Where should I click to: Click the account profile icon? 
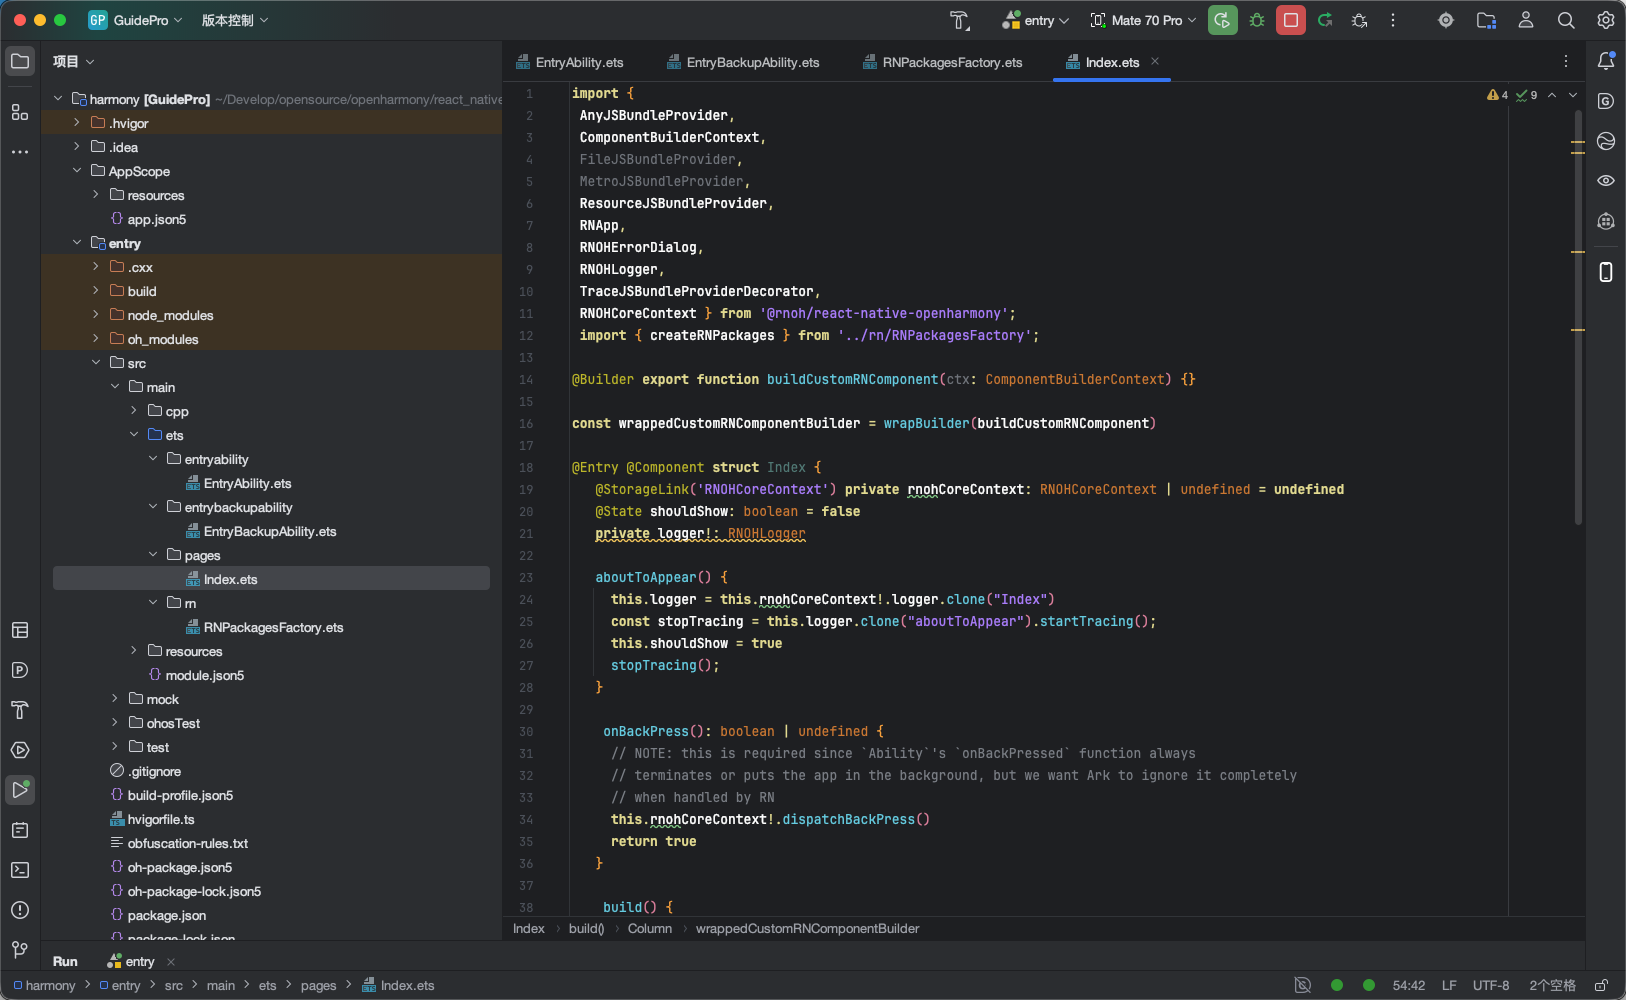1526,20
